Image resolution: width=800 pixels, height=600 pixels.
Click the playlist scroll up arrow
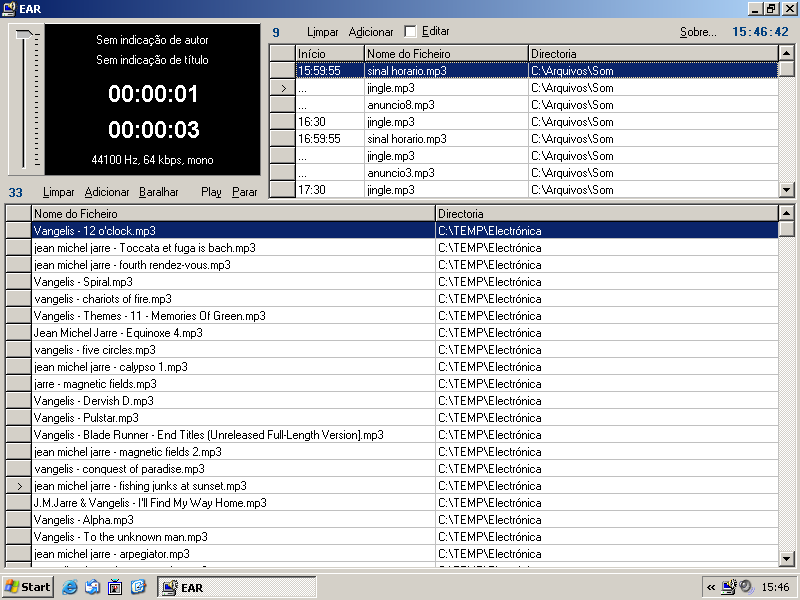[x=786, y=213]
